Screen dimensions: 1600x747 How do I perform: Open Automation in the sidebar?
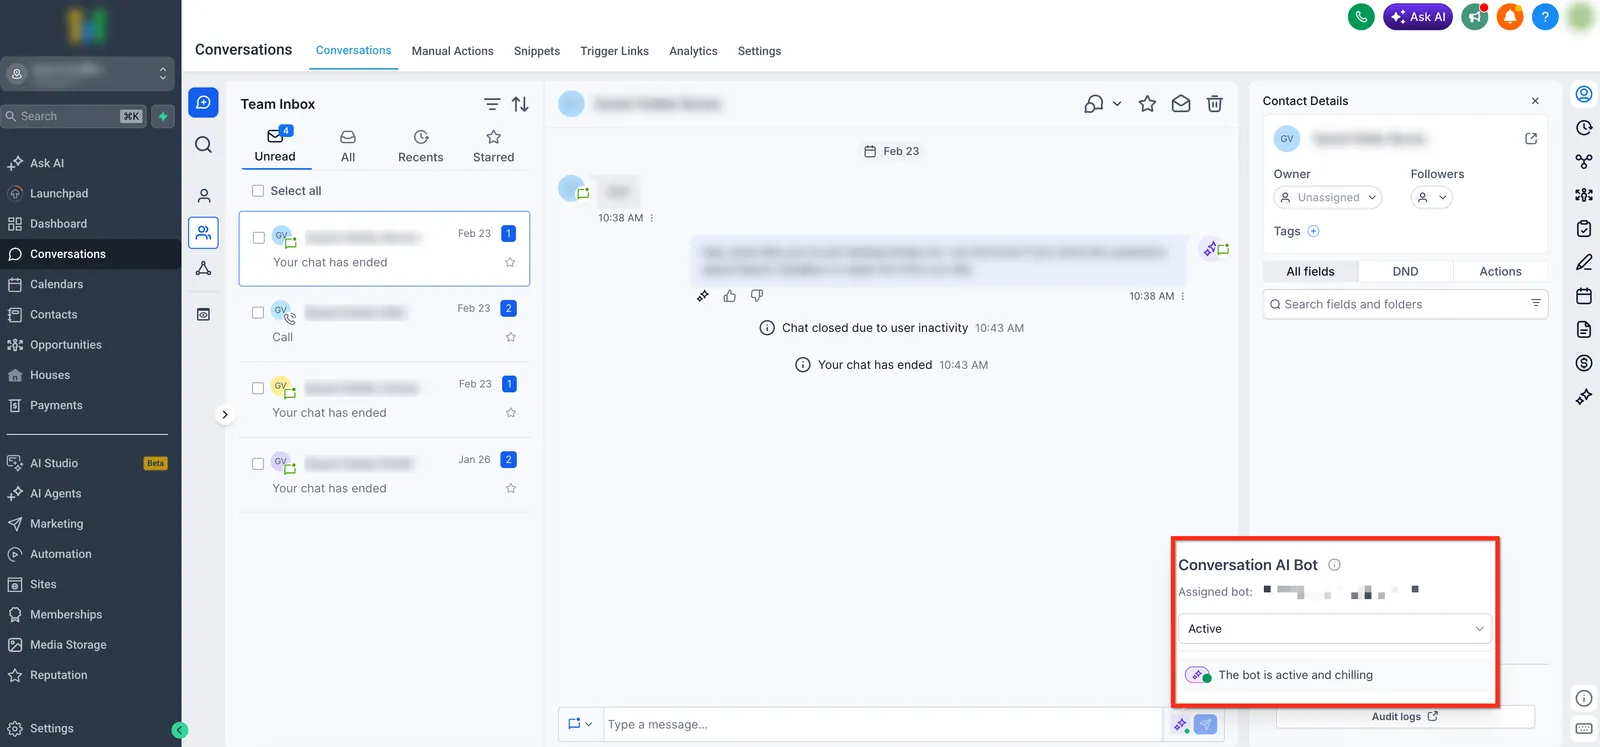tap(60, 554)
